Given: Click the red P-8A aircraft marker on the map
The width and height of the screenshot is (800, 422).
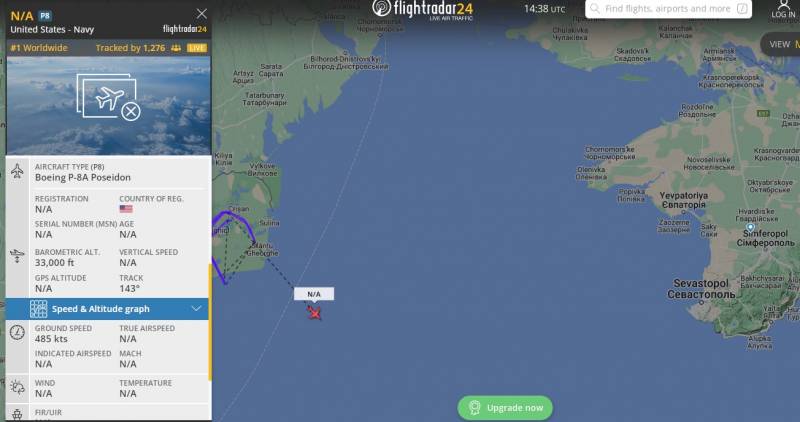Looking at the screenshot, I should click(x=315, y=313).
